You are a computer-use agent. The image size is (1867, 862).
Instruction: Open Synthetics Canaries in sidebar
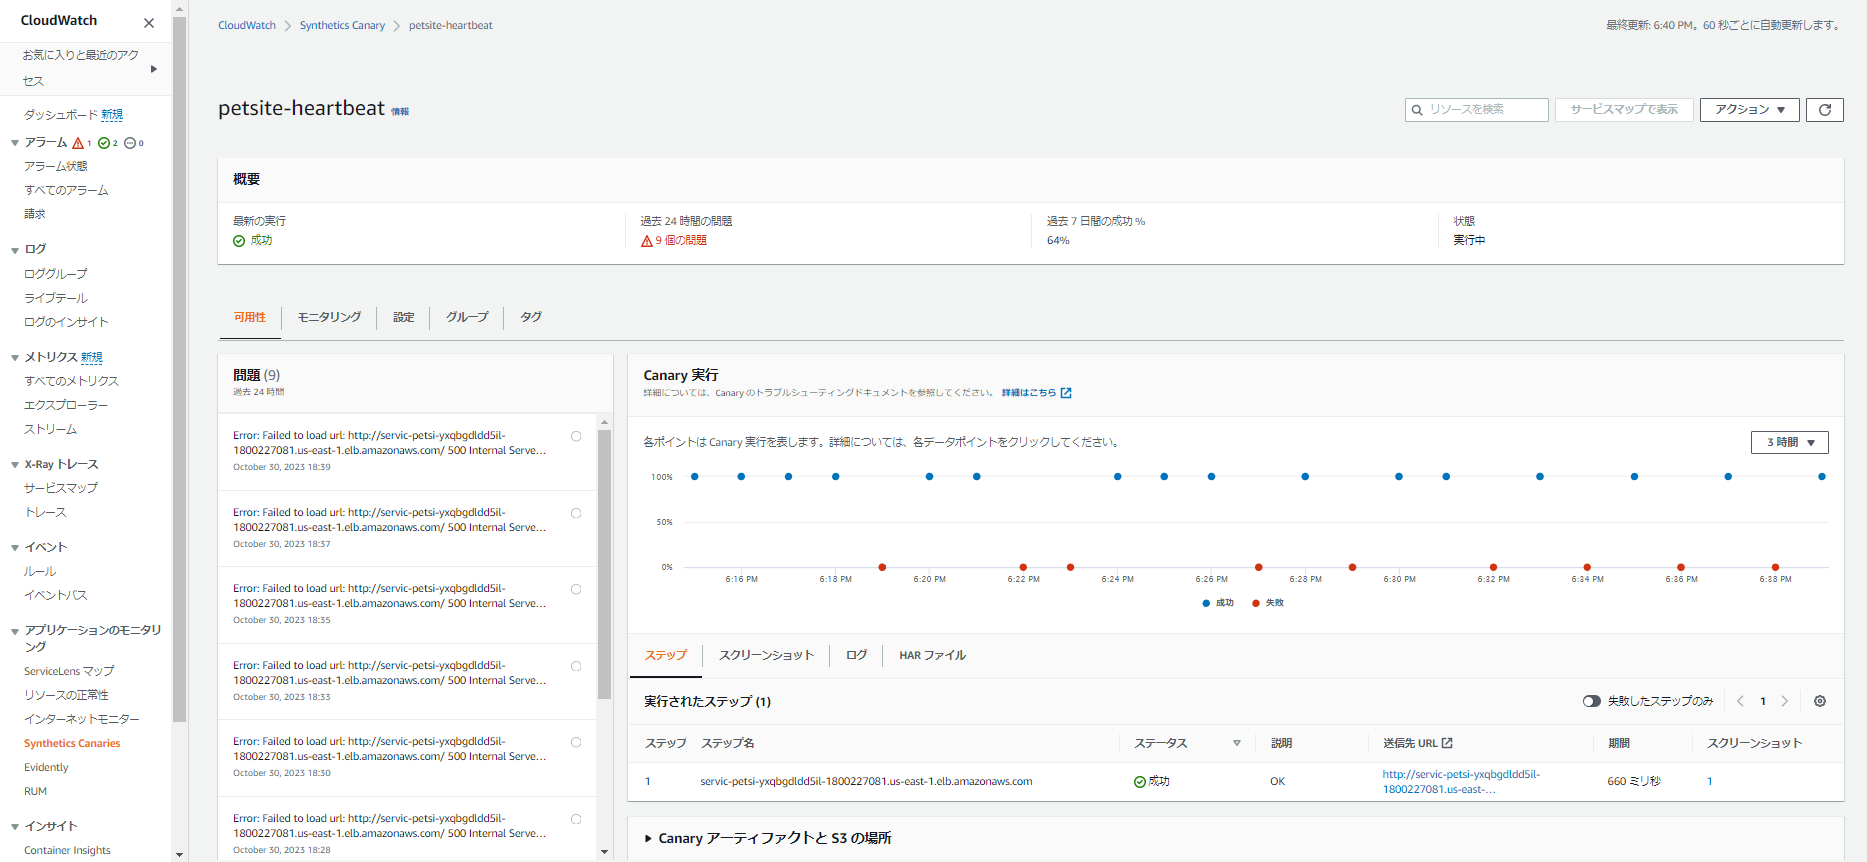(x=72, y=744)
